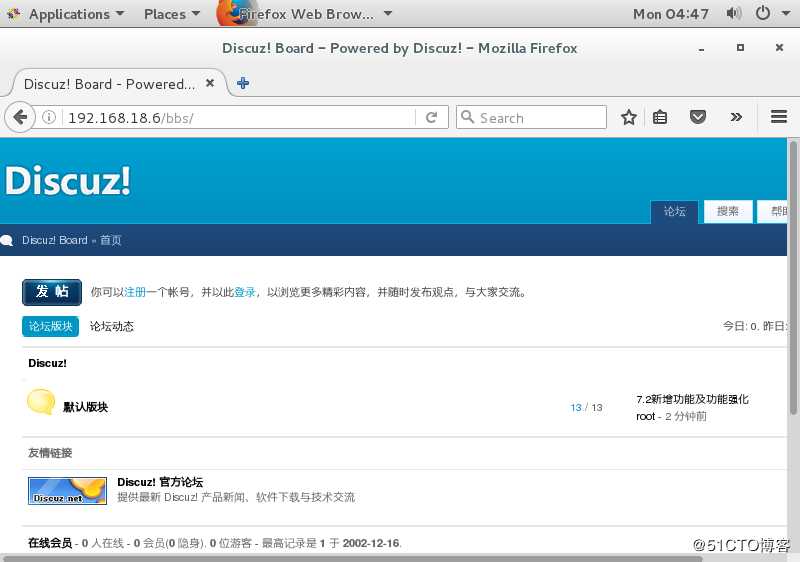Screen dimensions: 800x562
Task: Click the blue 13 topic count
Action: pos(576,407)
